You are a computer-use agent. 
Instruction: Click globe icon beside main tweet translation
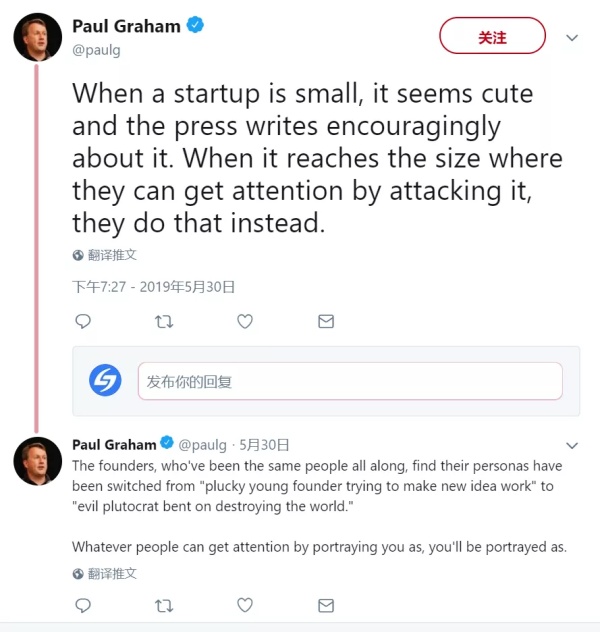point(79,255)
